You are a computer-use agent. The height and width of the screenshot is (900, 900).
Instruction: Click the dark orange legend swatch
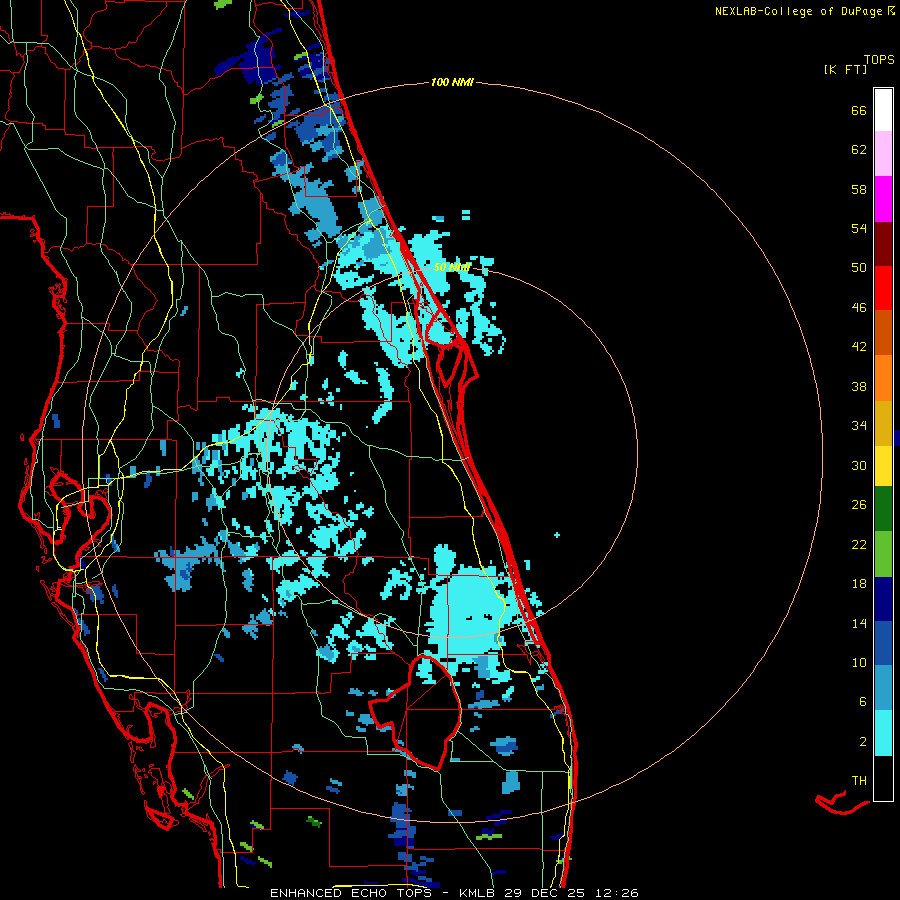tap(883, 333)
